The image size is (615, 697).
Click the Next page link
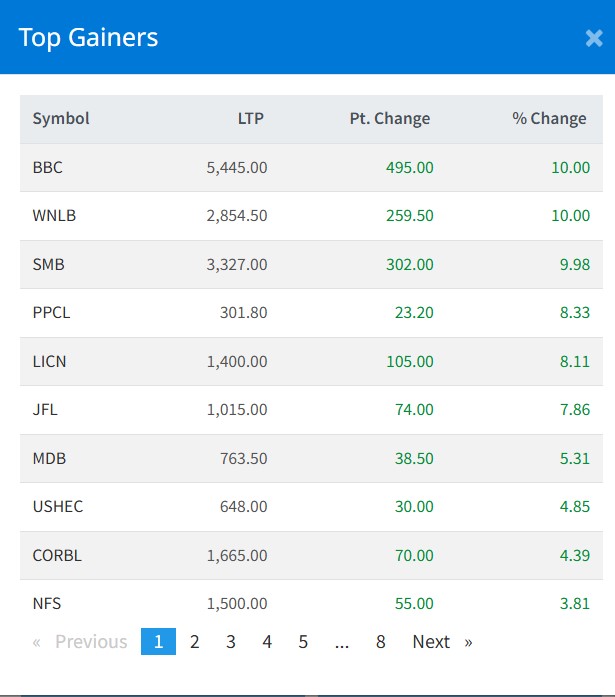(x=441, y=642)
